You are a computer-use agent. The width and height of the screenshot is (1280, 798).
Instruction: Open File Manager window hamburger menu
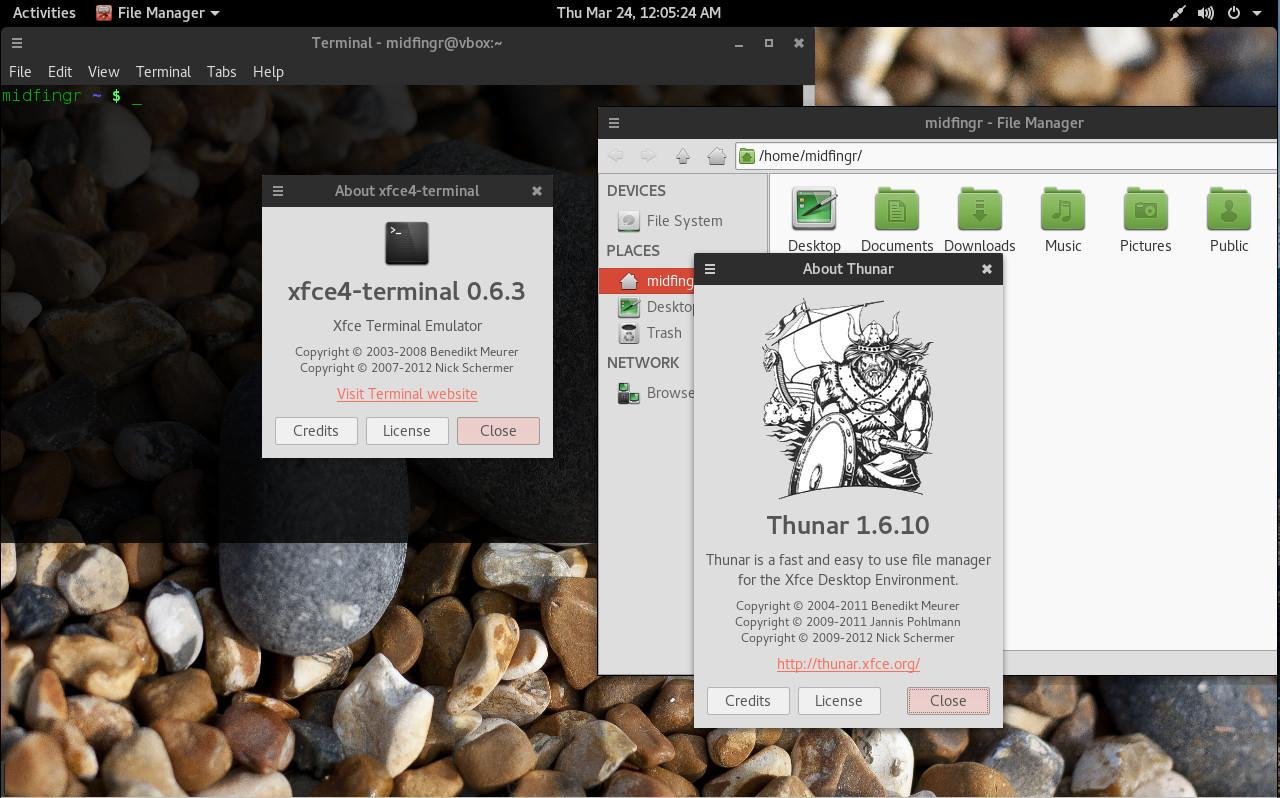[614, 123]
